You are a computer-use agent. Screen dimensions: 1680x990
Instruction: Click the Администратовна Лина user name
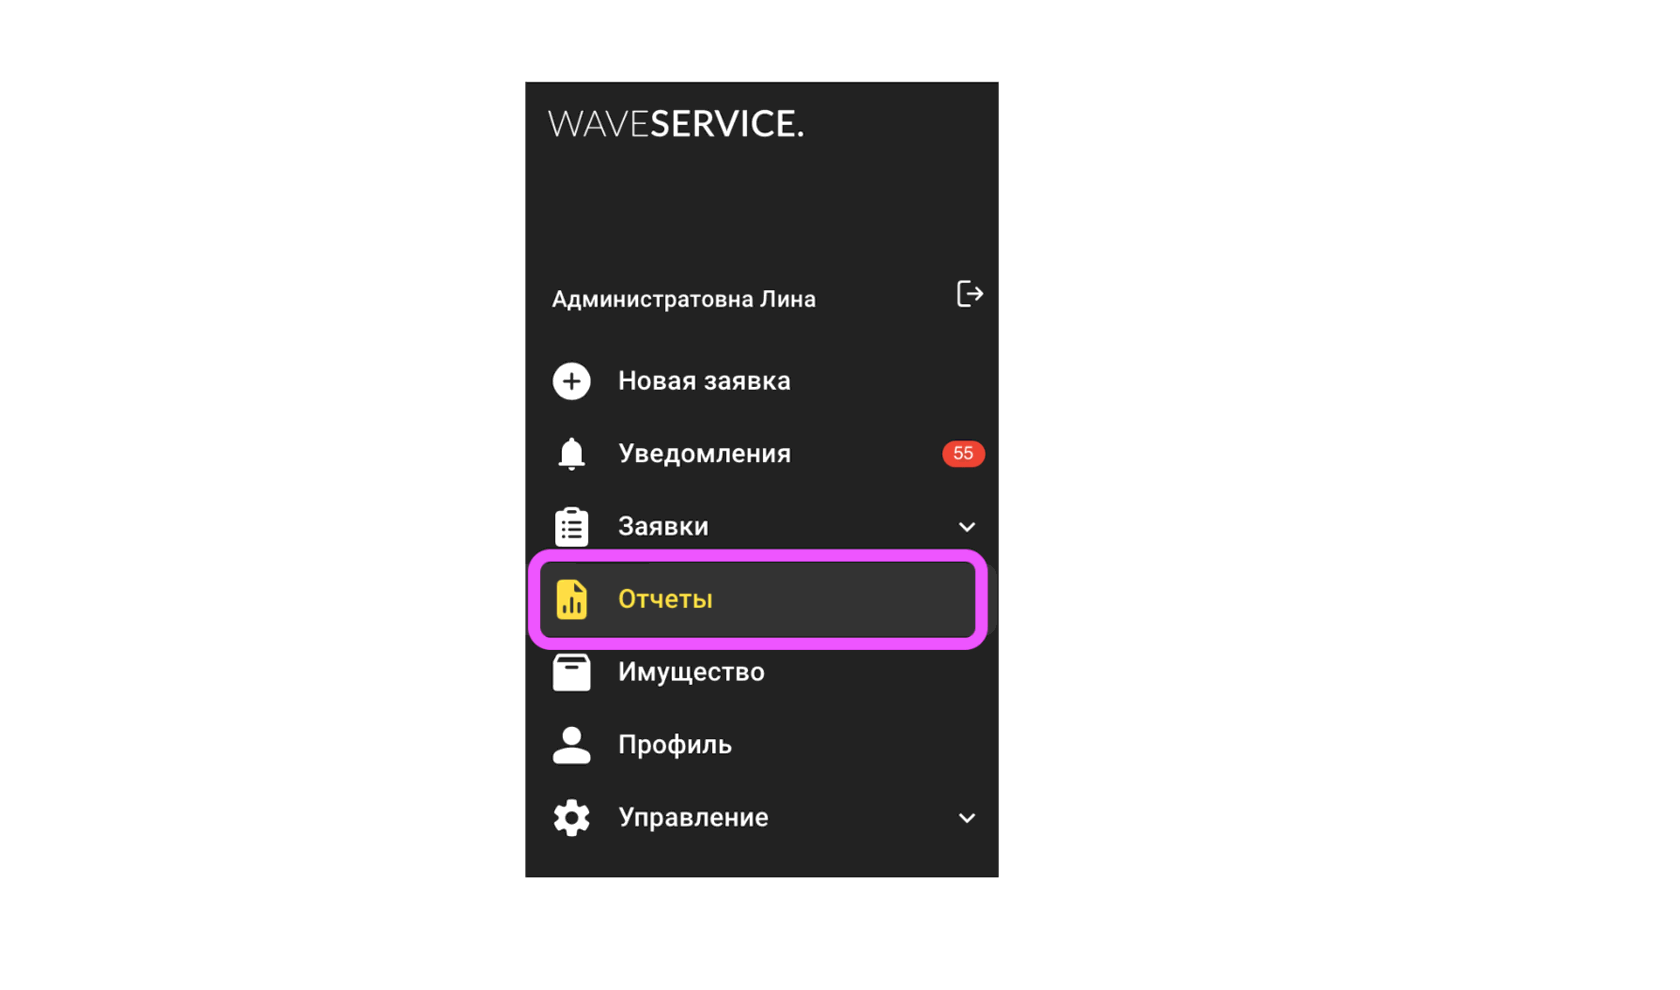pyautogui.click(x=684, y=299)
